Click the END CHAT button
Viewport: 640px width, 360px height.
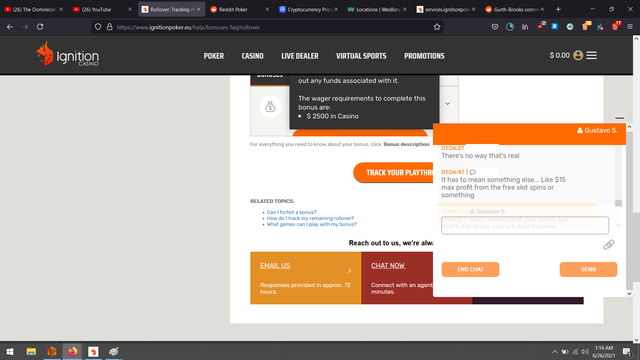tap(470, 269)
